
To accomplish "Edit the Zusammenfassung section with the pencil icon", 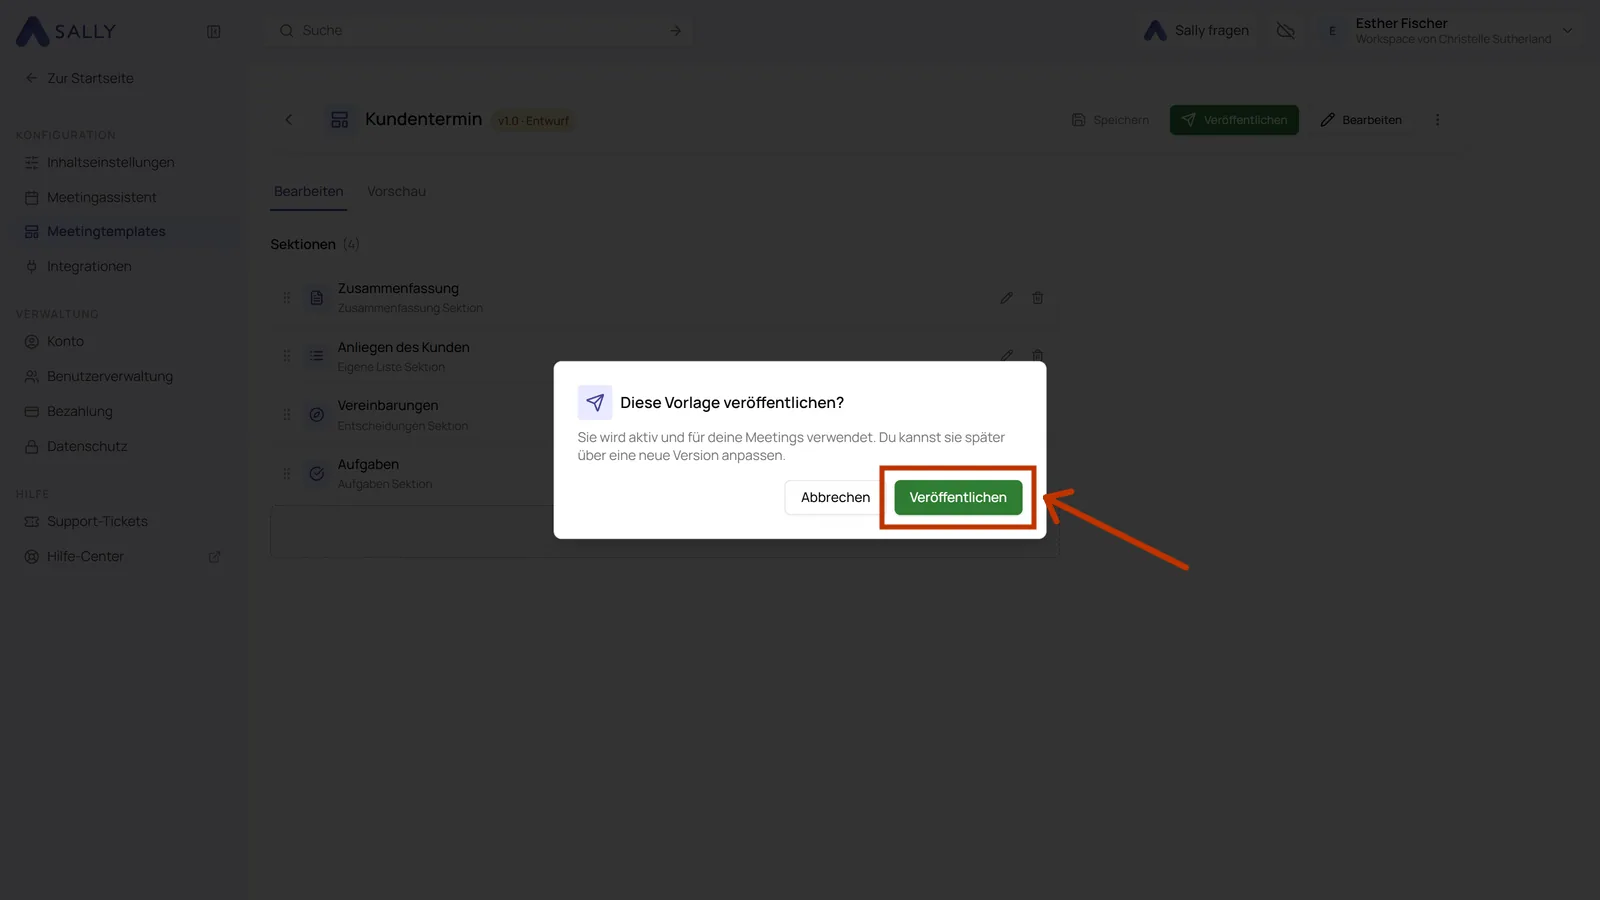I will click(x=1007, y=298).
